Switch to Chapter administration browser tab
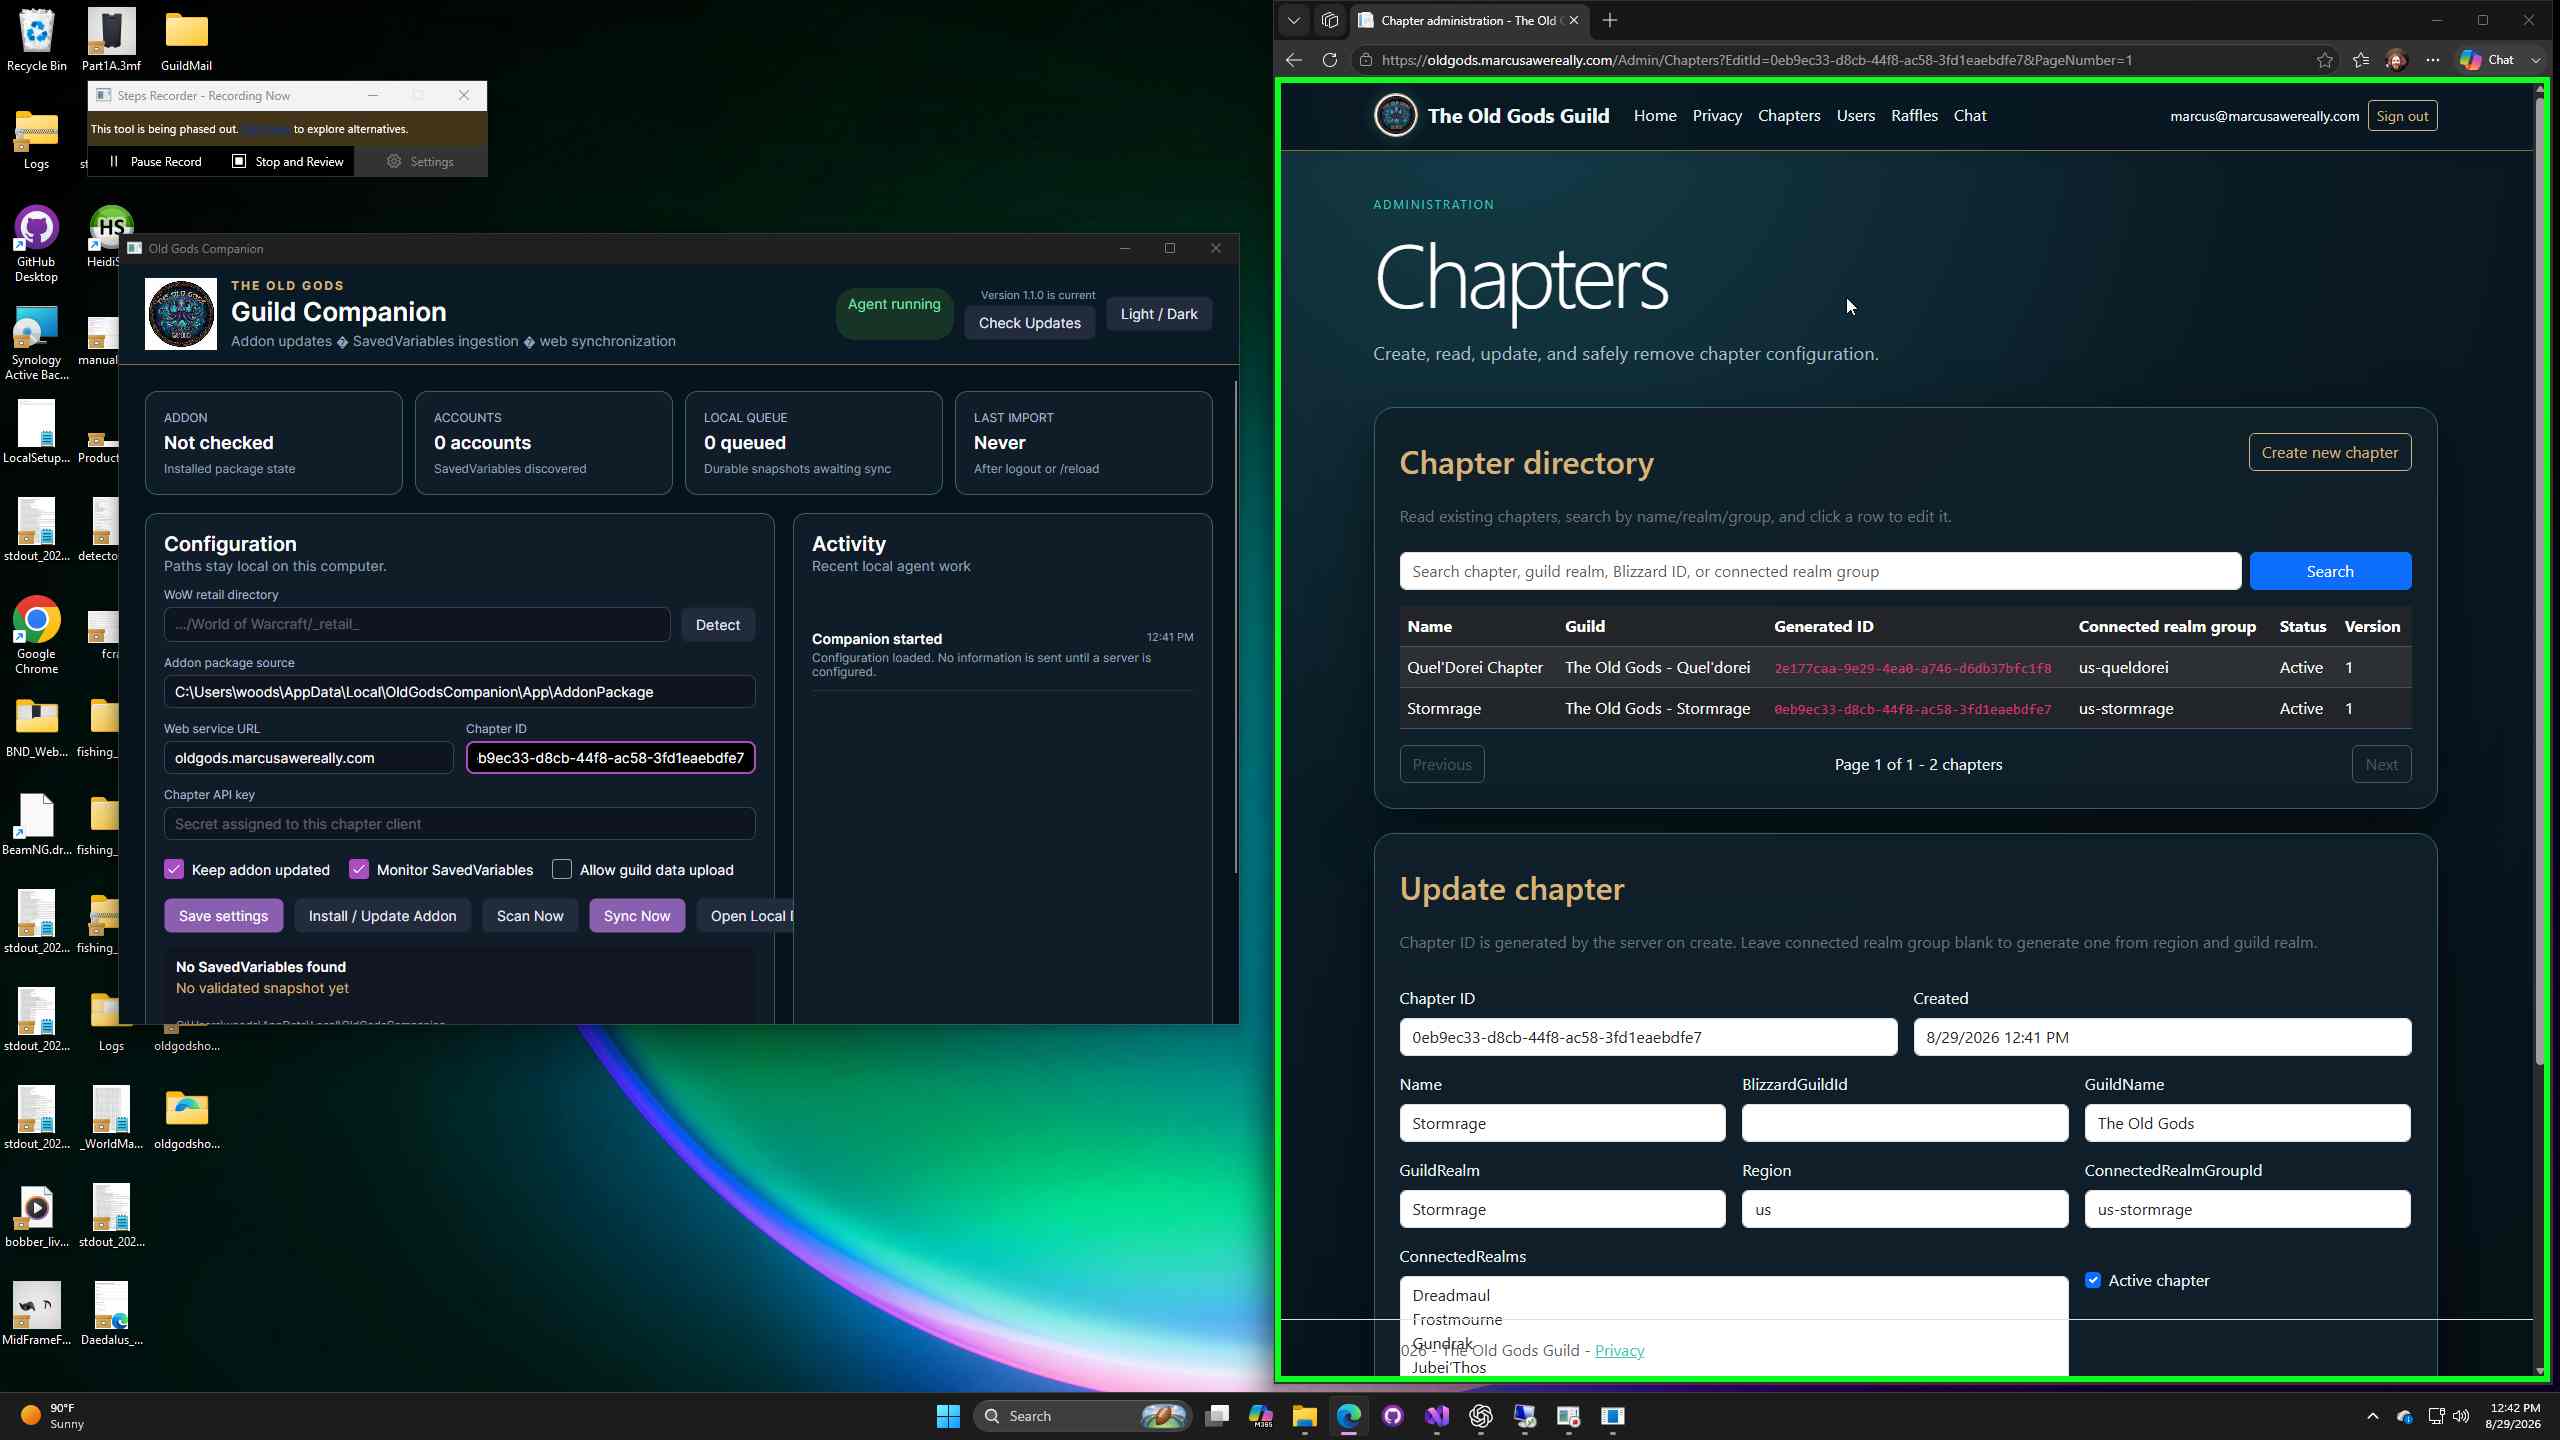The height and width of the screenshot is (1440, 2560). pyautogui.click(x=1468, y=20)
